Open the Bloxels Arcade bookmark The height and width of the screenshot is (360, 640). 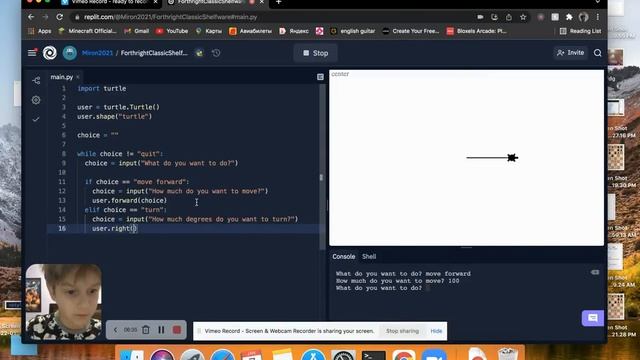point(477,31)
